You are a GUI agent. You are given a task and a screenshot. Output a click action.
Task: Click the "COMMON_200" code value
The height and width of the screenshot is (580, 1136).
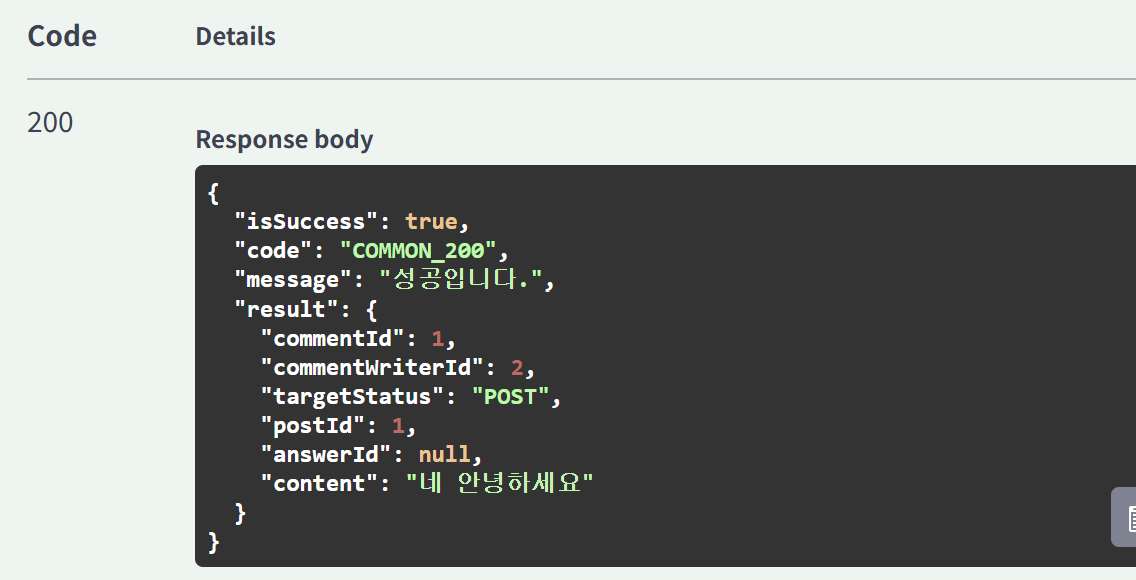tap(418, 251)
